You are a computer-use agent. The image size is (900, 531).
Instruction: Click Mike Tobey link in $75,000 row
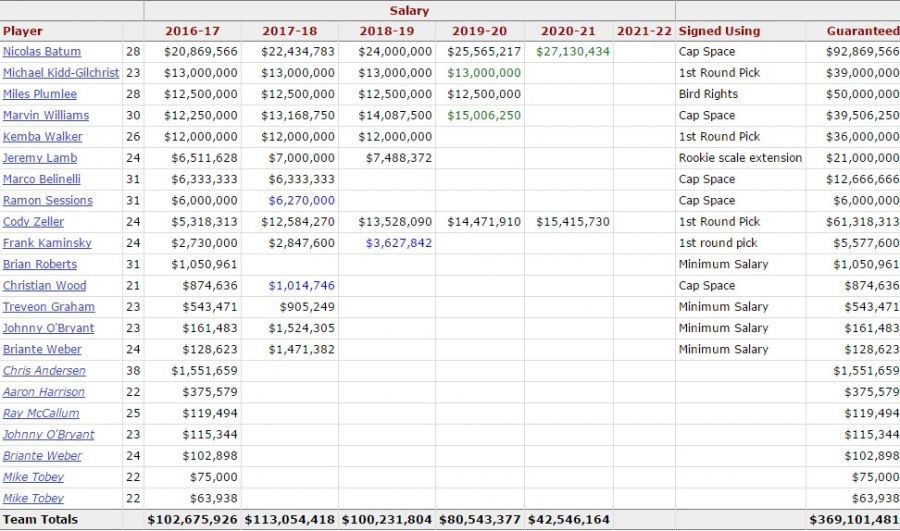point(33,476)
